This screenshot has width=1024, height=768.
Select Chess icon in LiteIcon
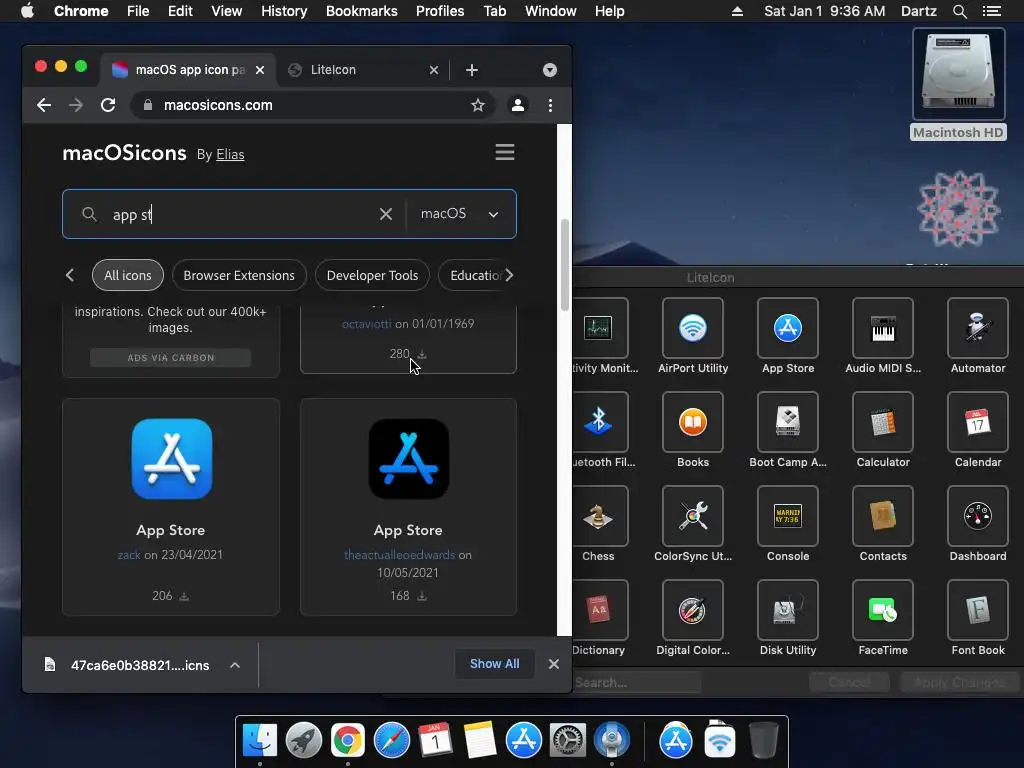pos(600,516)
